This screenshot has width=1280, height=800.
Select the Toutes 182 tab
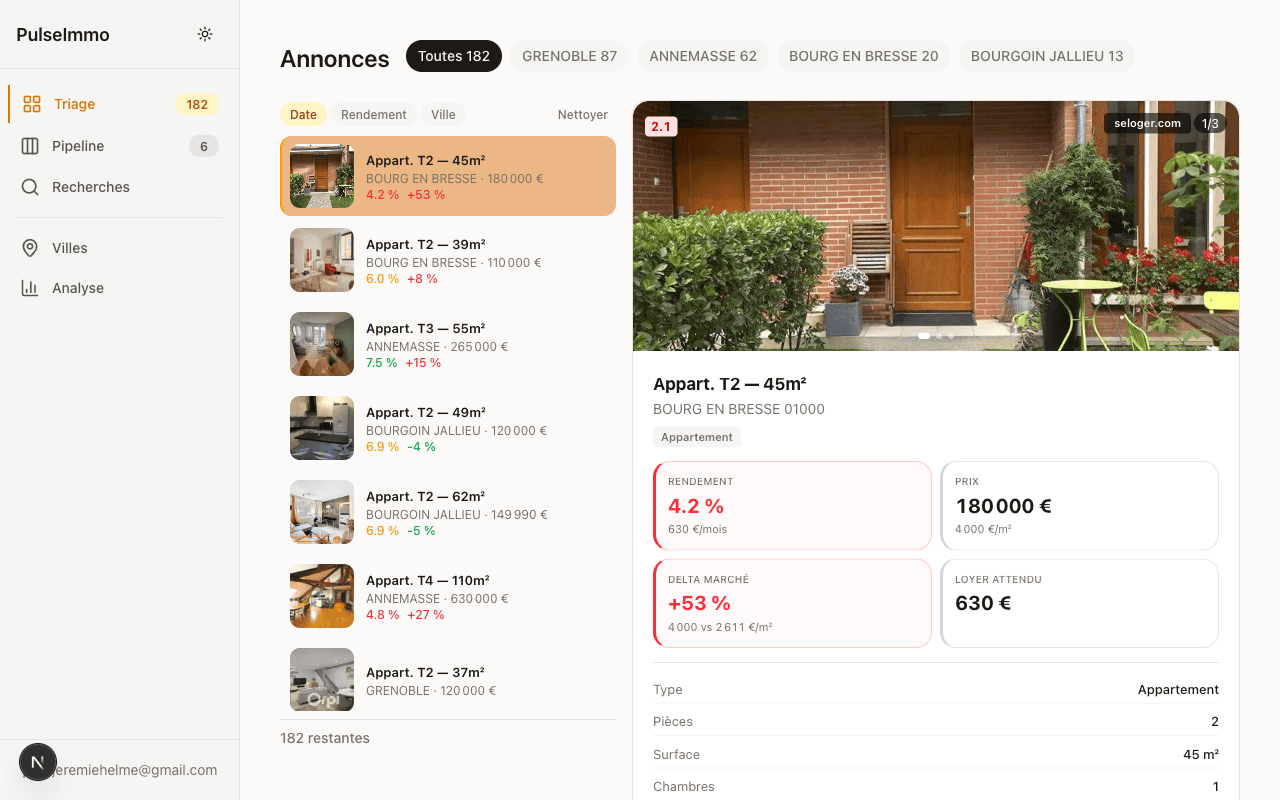tap(453, 56)
